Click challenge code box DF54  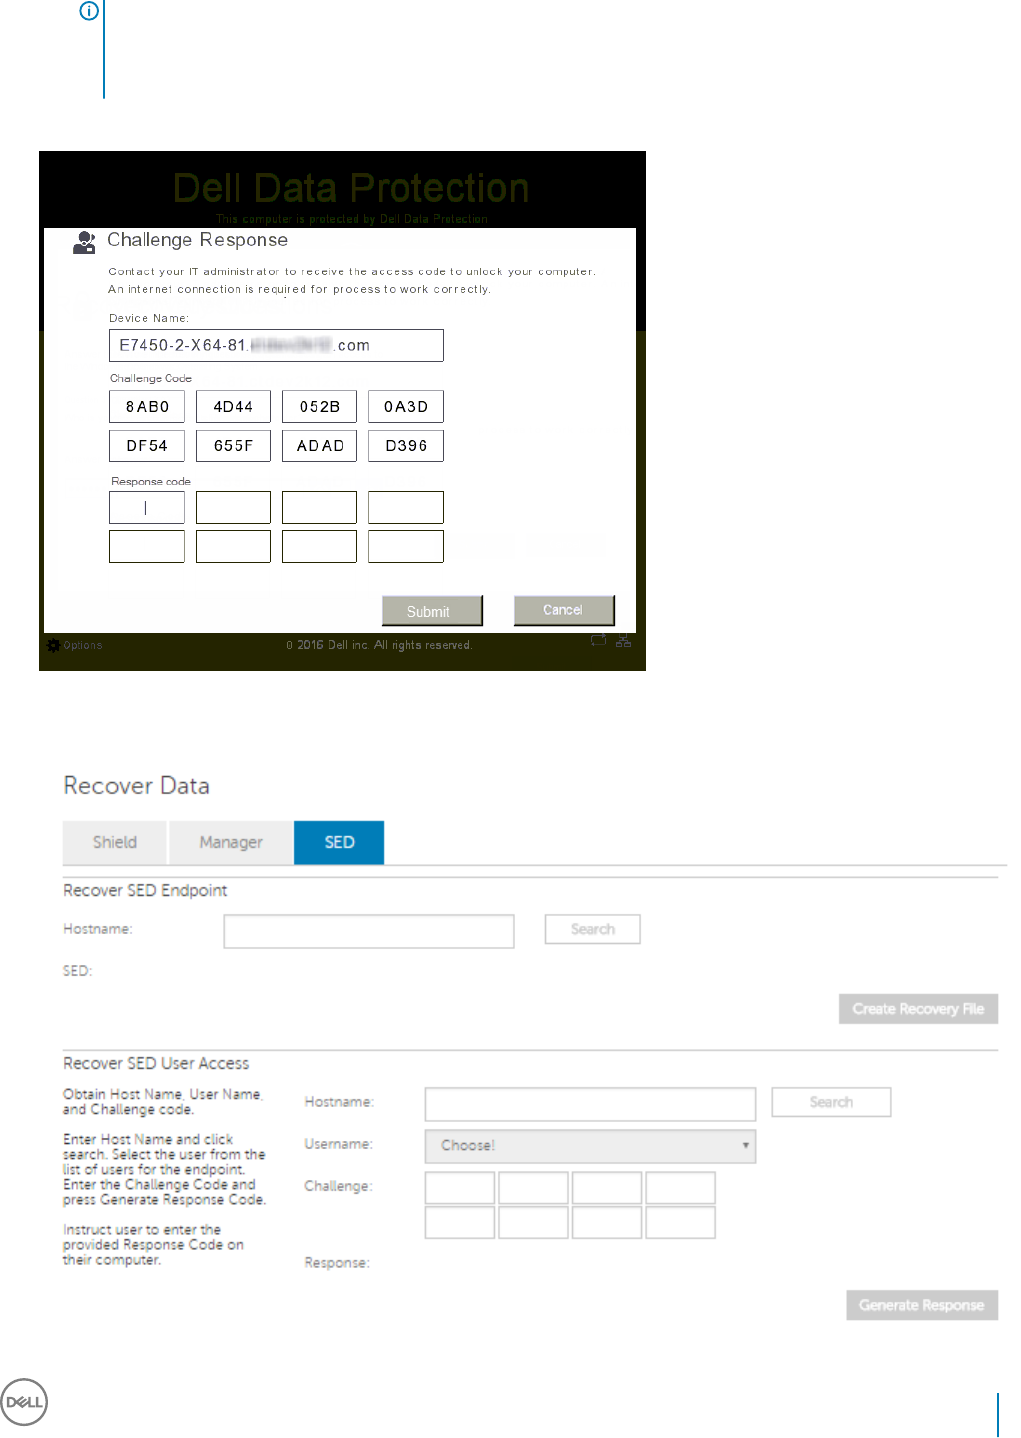pos(147,446)
